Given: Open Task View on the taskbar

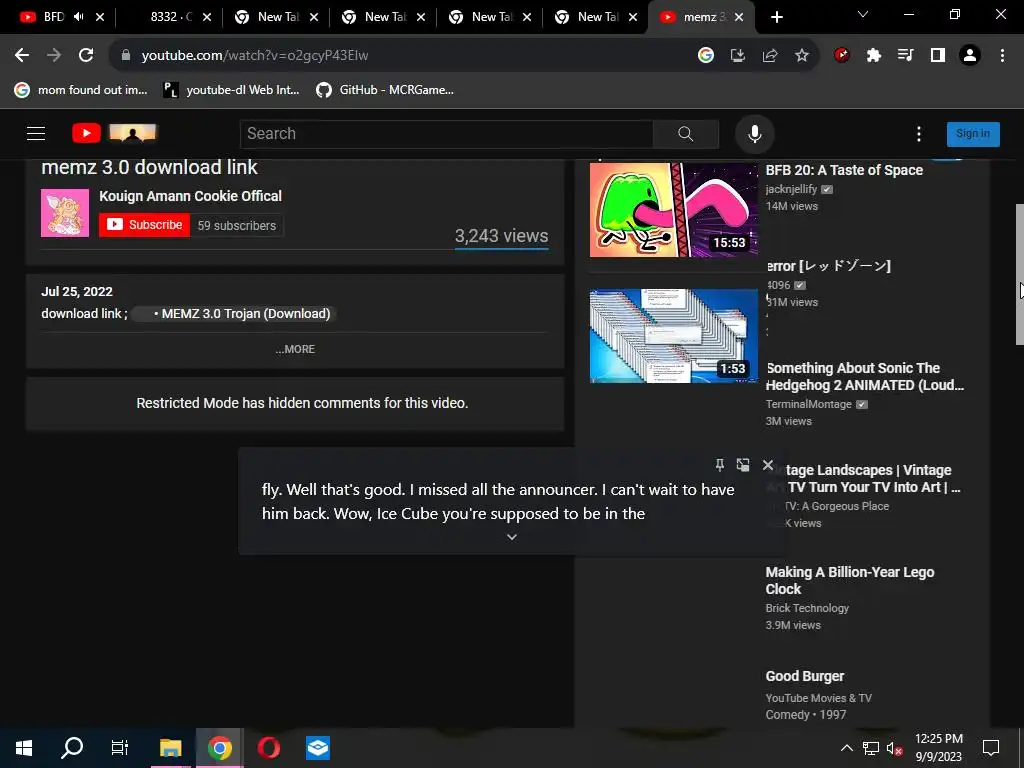Looking at the screenshot, I should (120, 748).
